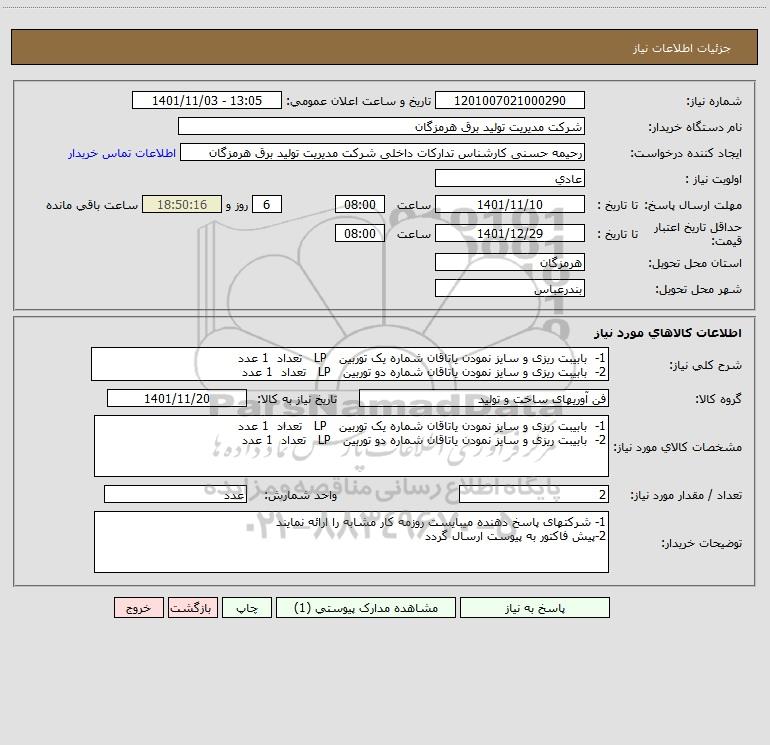Open اطلاعات تماس خریدار link
Image resolution: width=770 pixels, height=745 pixels.
point(122,153)
